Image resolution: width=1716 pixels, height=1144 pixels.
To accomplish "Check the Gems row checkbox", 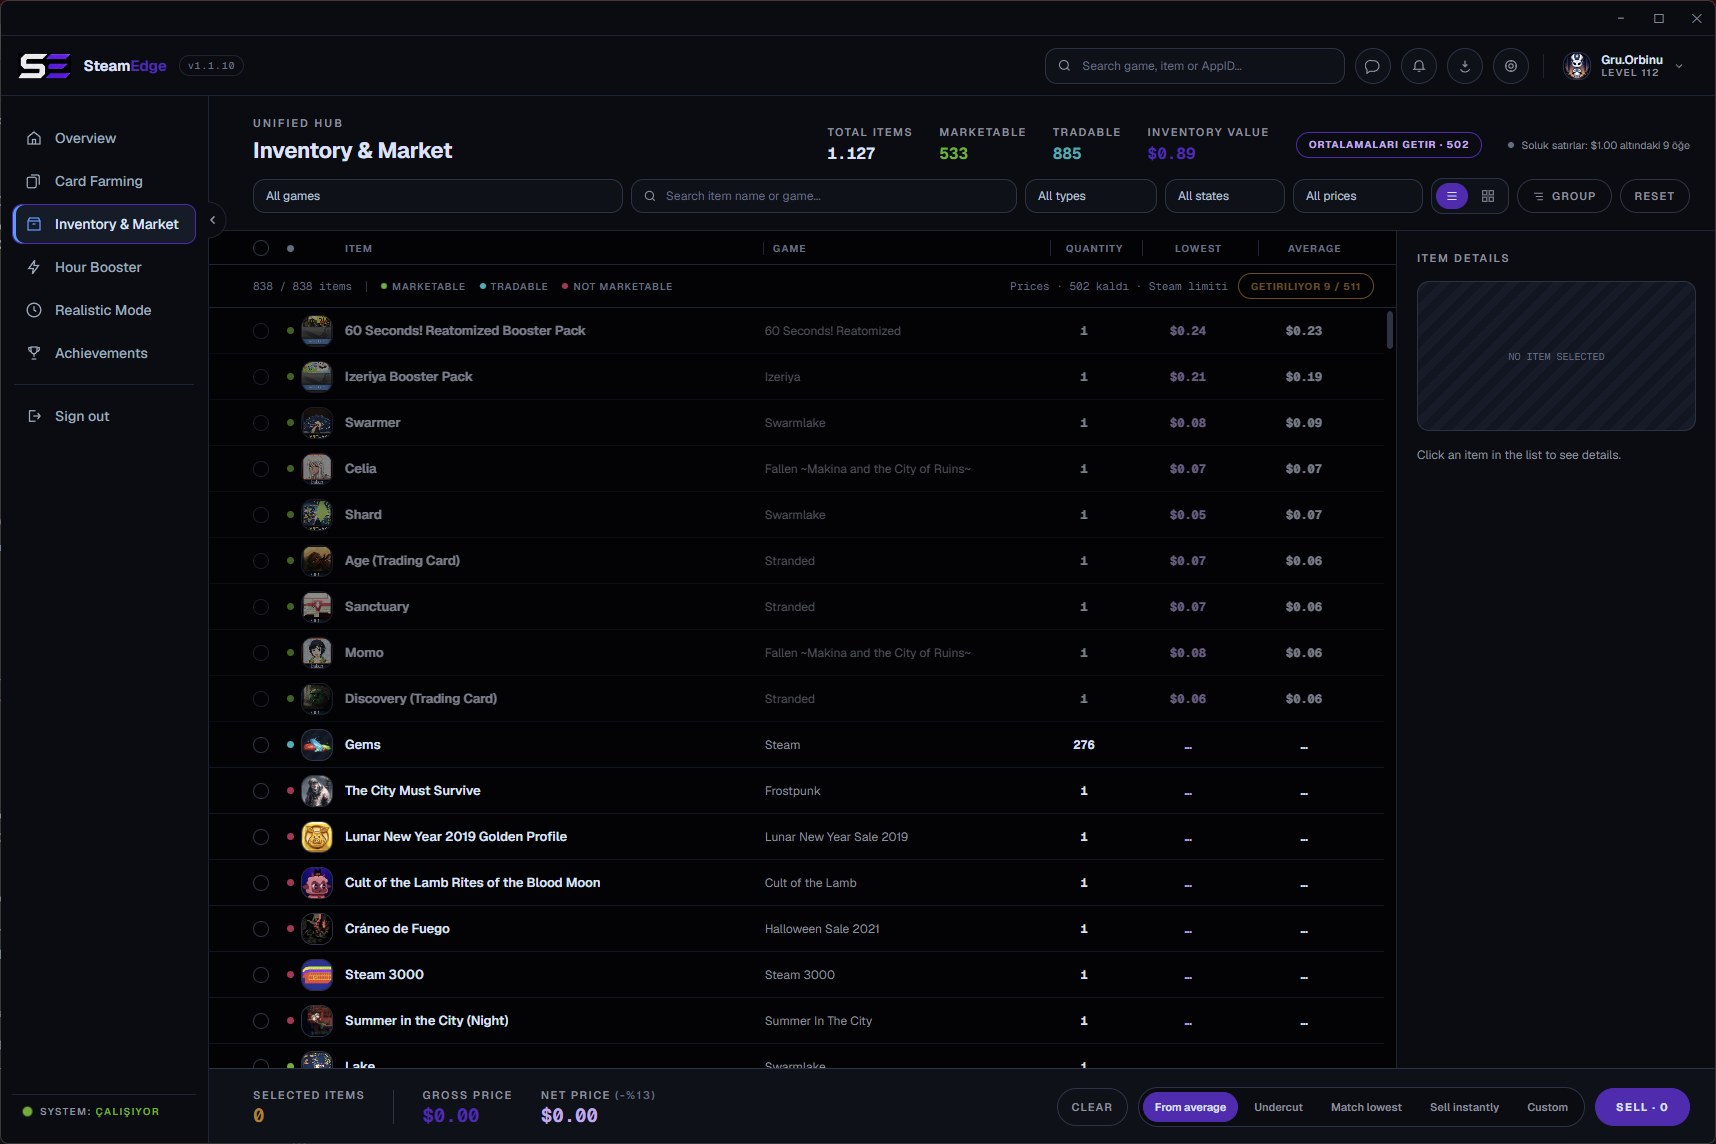I will tap(261, 745).
